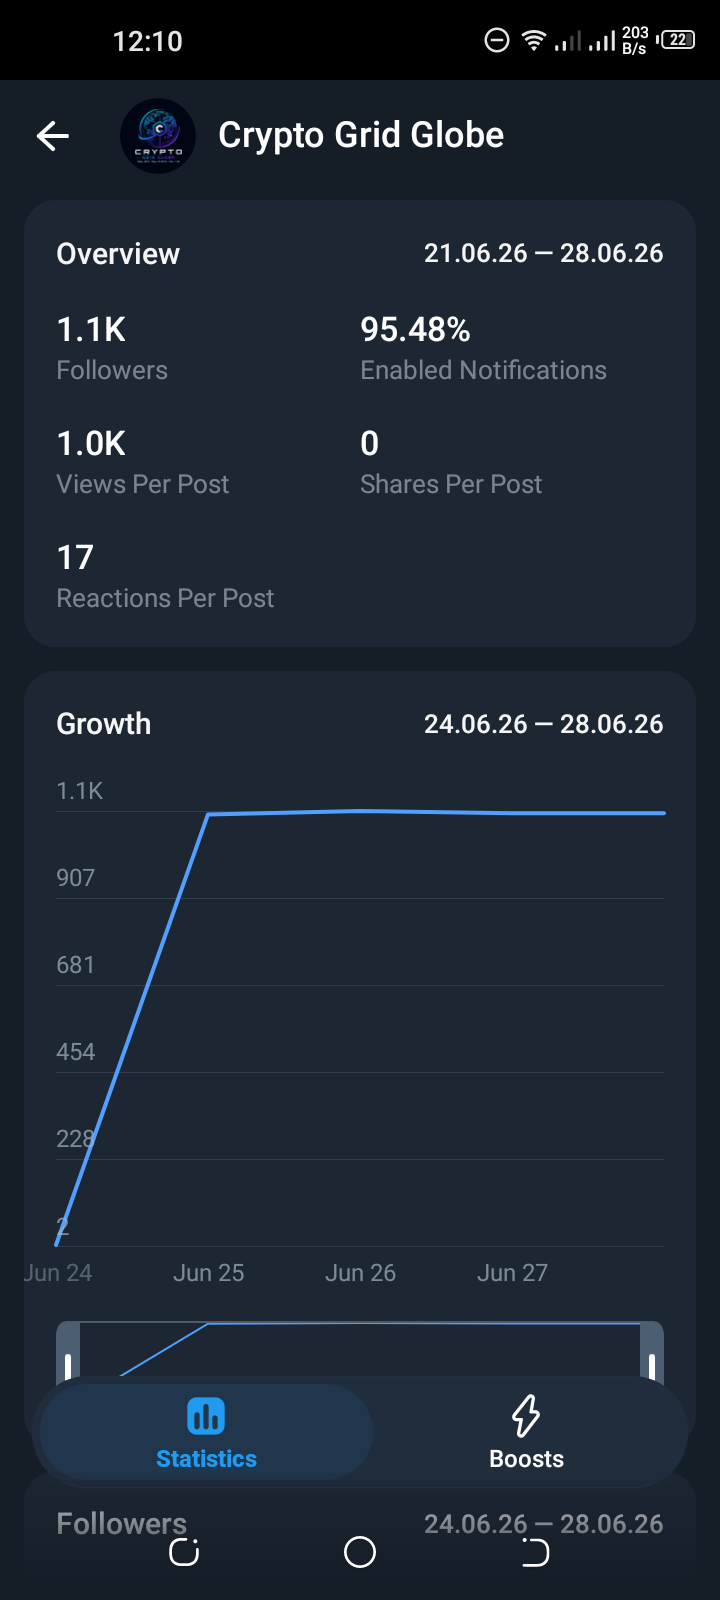Tap the Android recent apps icon

[x=184, y=1552]
